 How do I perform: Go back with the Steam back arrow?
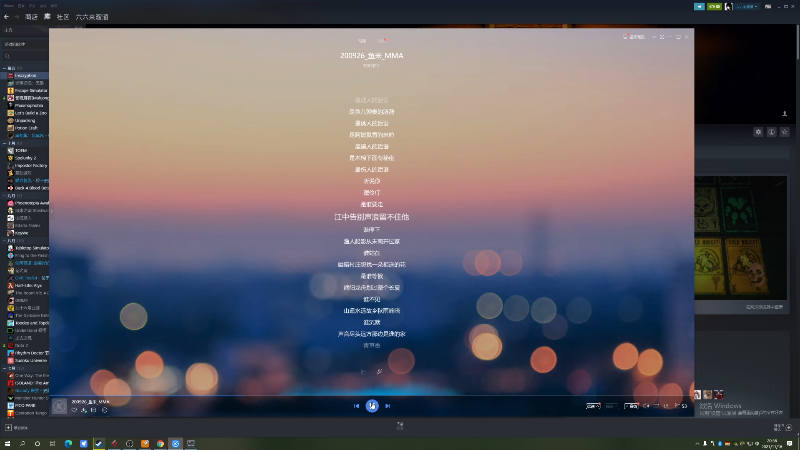coord(7,17)
